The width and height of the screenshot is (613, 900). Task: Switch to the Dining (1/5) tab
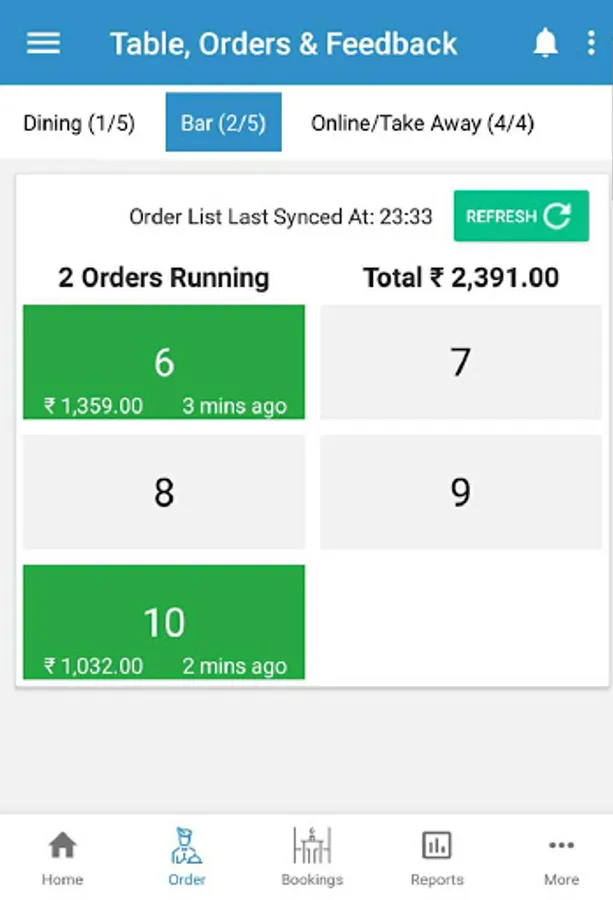pyautogui.click(x=79, y=123)
